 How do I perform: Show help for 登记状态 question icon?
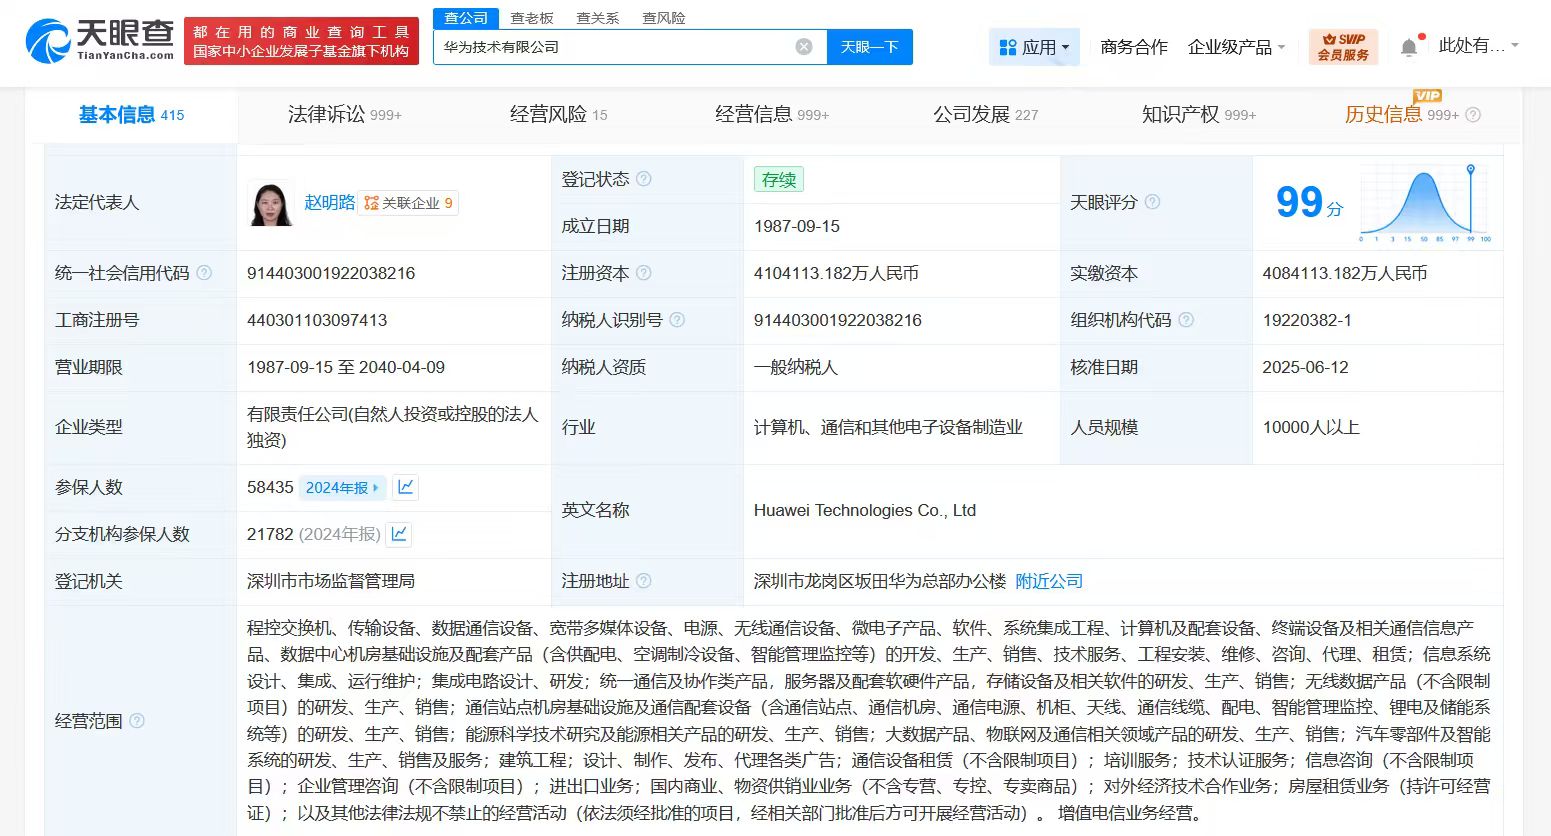click(x=644, y=179)
